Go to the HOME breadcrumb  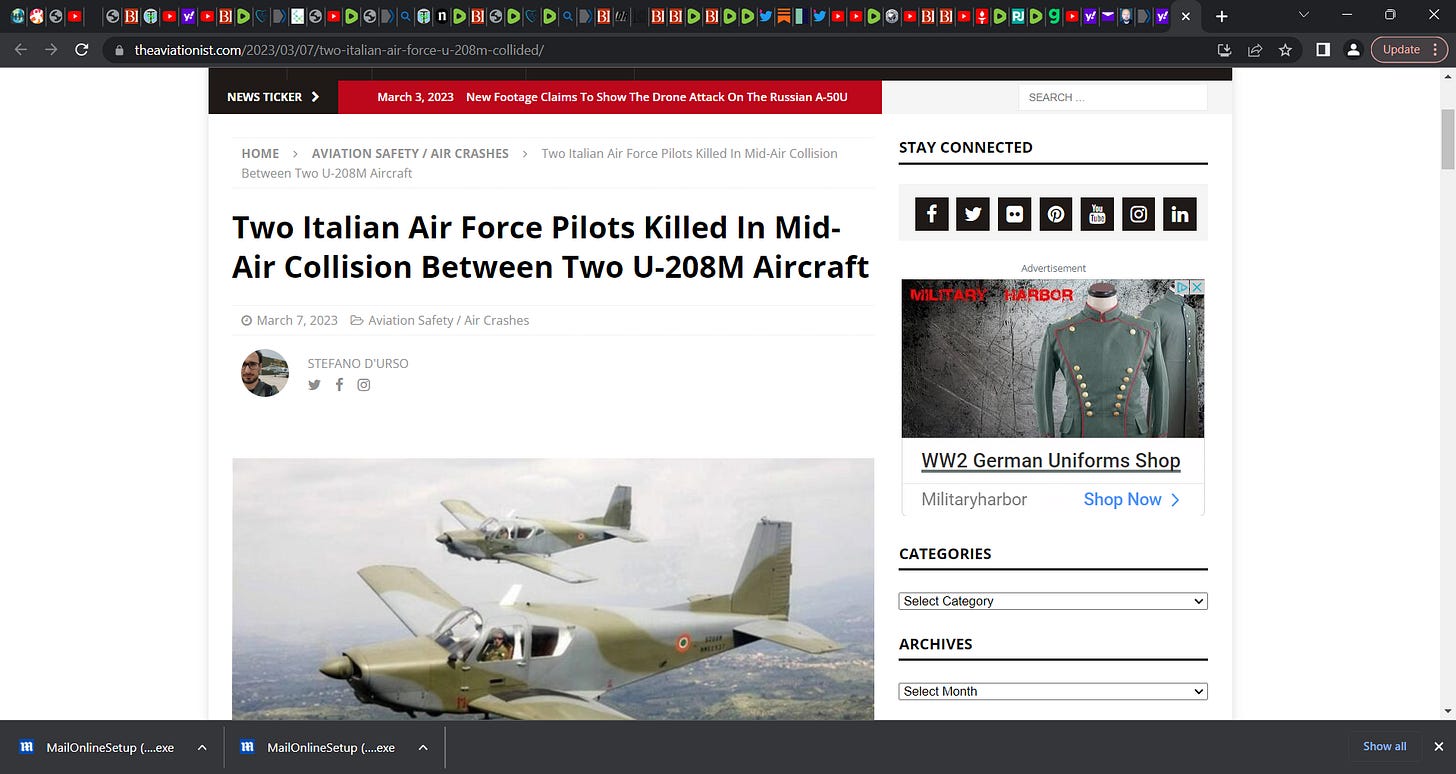point(260,153)
